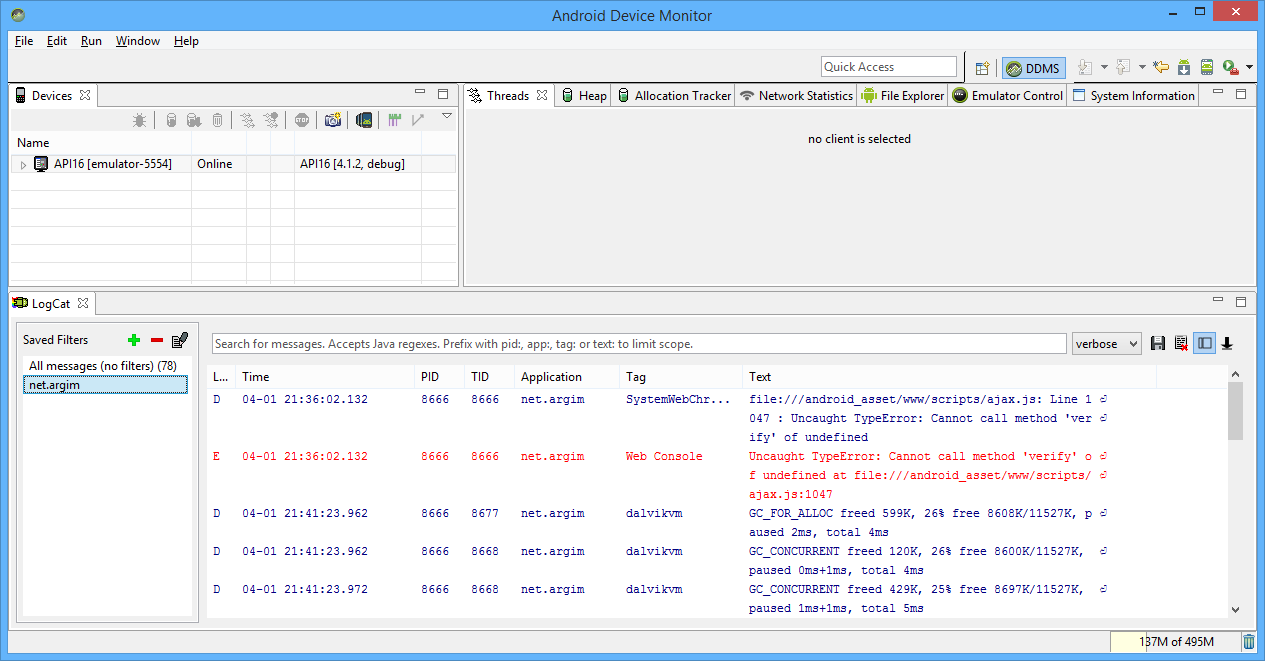Image resolution: width=1265 pixels, height=661 pixels.
Task: Open previous annotation dropdown arrow
Action: click(1141, 68)
